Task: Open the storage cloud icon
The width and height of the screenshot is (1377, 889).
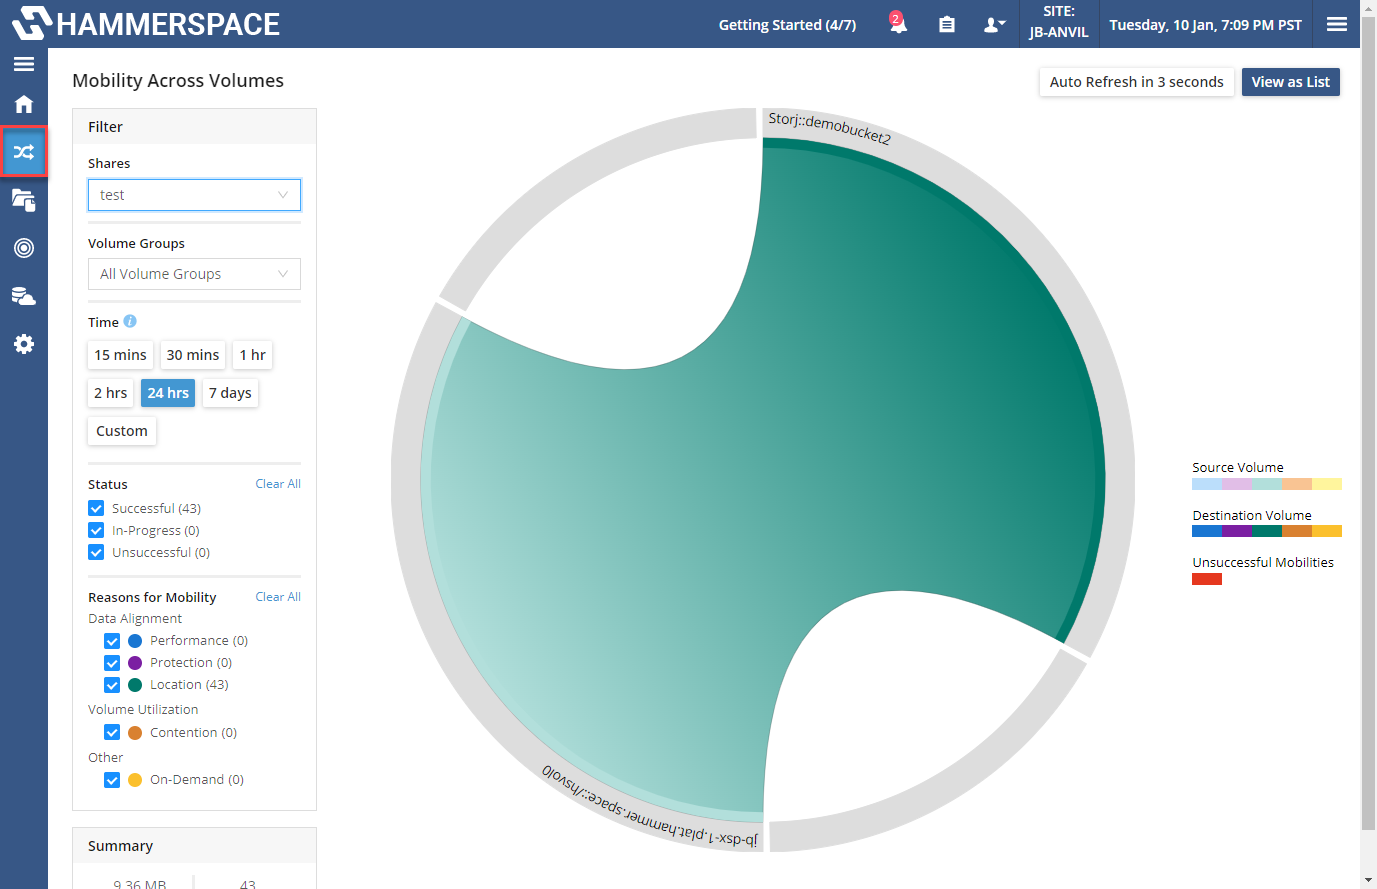Action: coord(24,296)
